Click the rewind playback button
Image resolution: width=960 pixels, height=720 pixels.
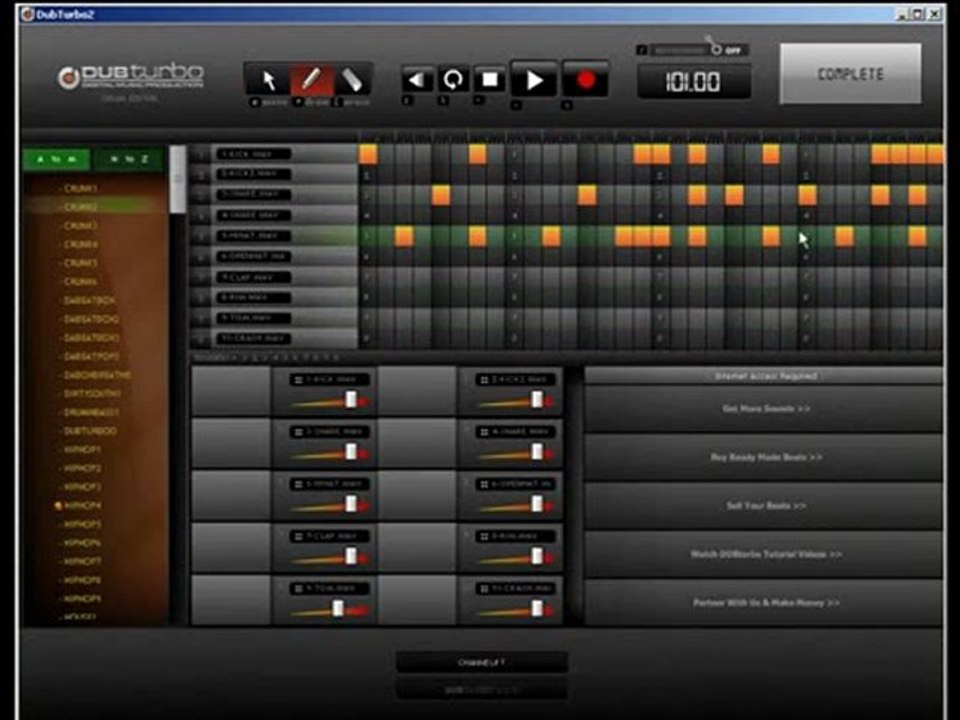[x=417, y=80]
